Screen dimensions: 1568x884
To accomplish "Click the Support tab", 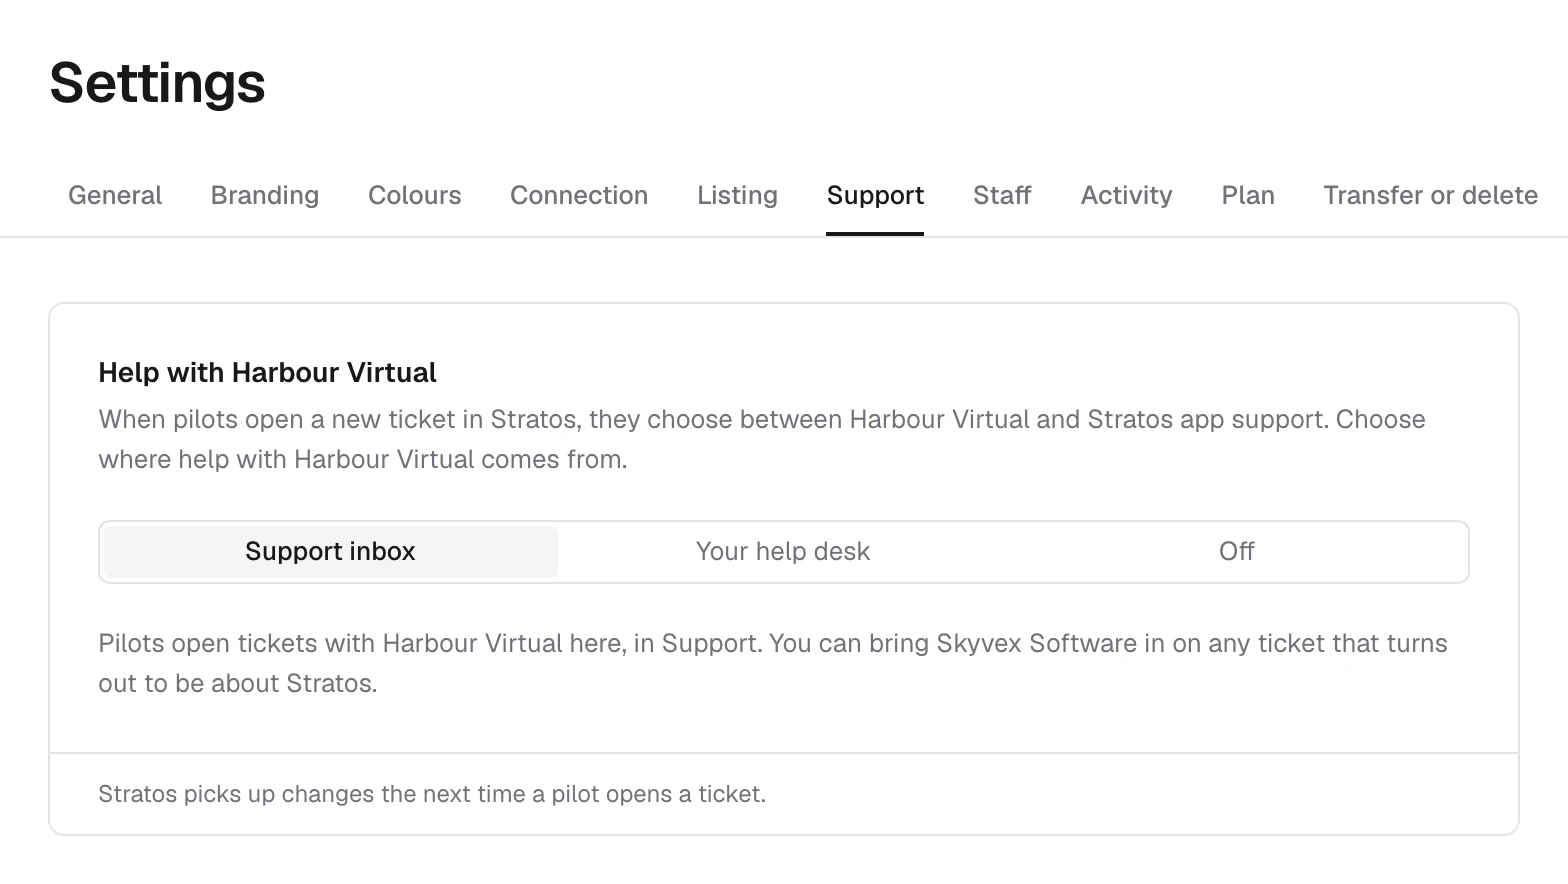I will [x=875, y=195].
